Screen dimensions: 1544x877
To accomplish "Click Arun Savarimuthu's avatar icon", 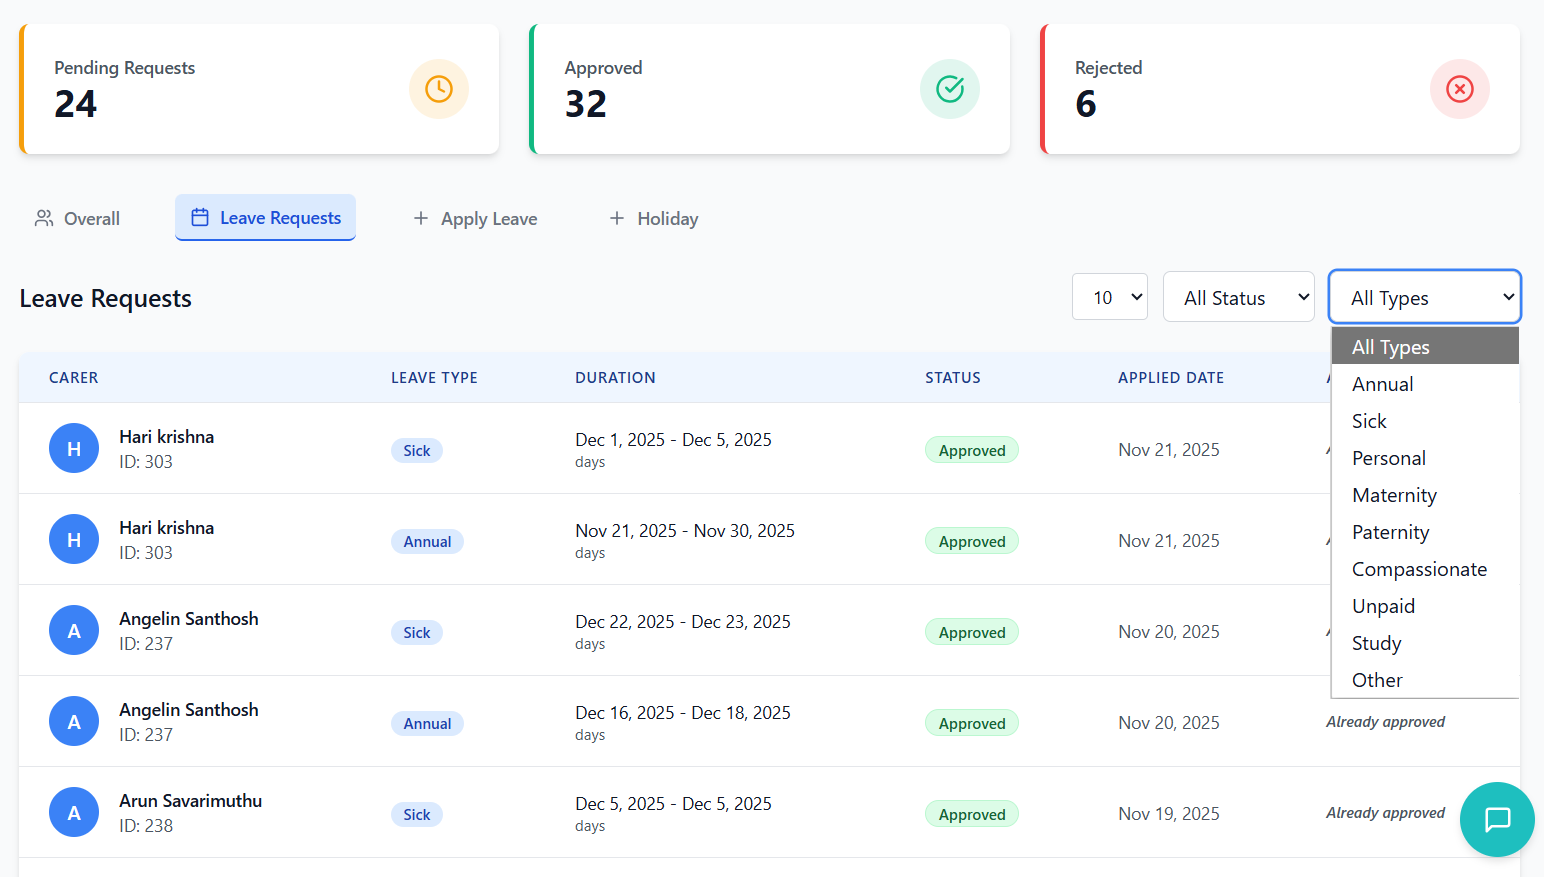I will point(74,813).
